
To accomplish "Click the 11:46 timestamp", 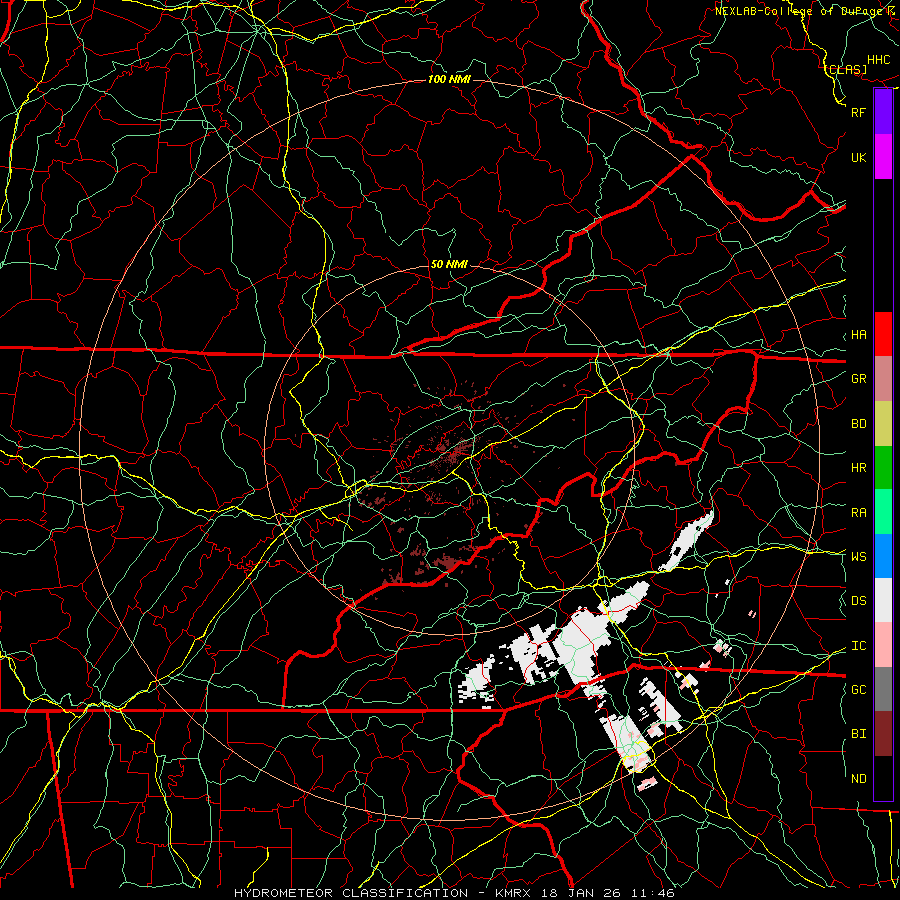I will click(653, 893).
